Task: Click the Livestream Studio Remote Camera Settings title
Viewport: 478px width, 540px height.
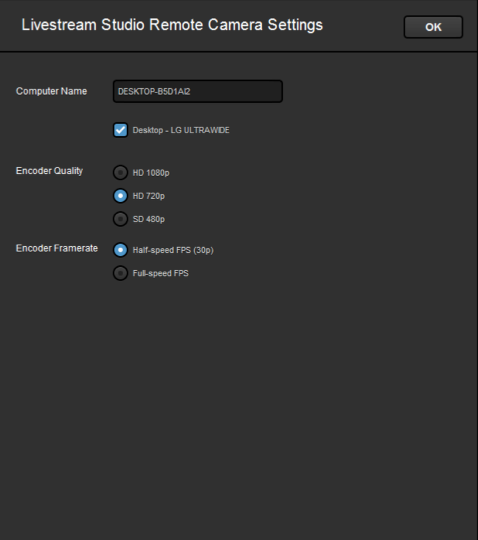Action: pos(172,25)
